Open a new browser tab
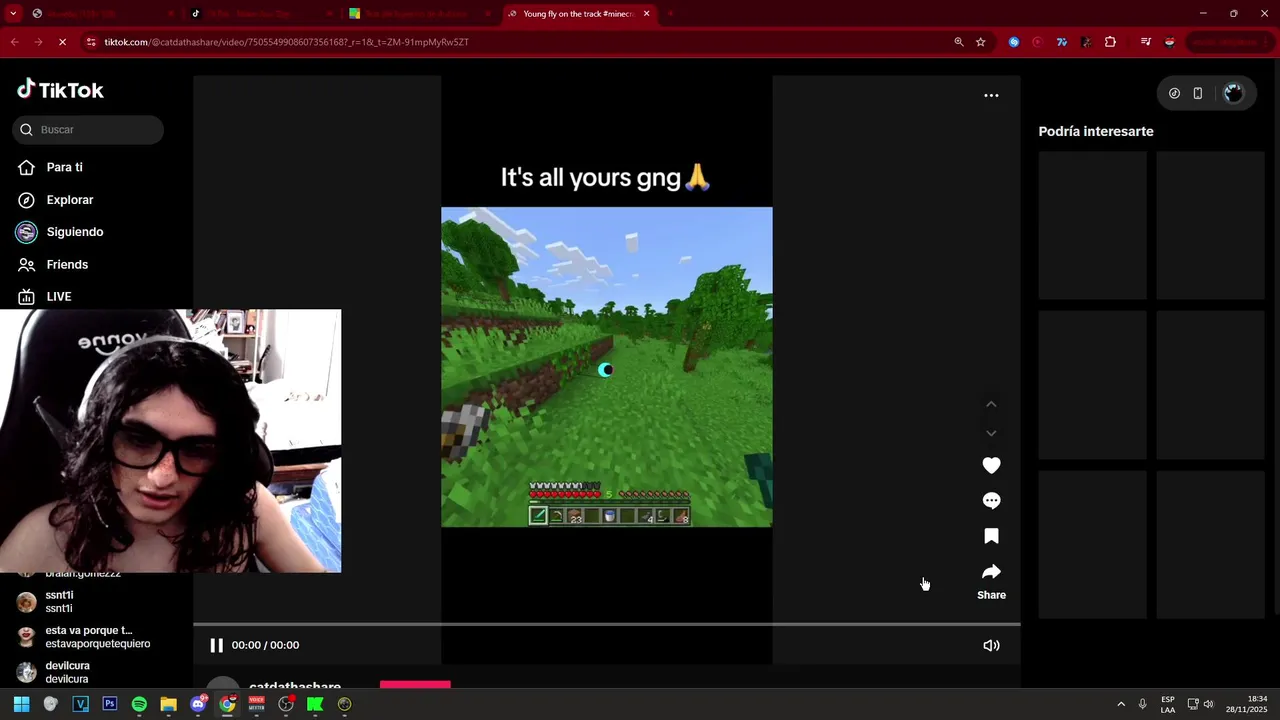This screenshot has height=720, width=1280. coord(670,14)
